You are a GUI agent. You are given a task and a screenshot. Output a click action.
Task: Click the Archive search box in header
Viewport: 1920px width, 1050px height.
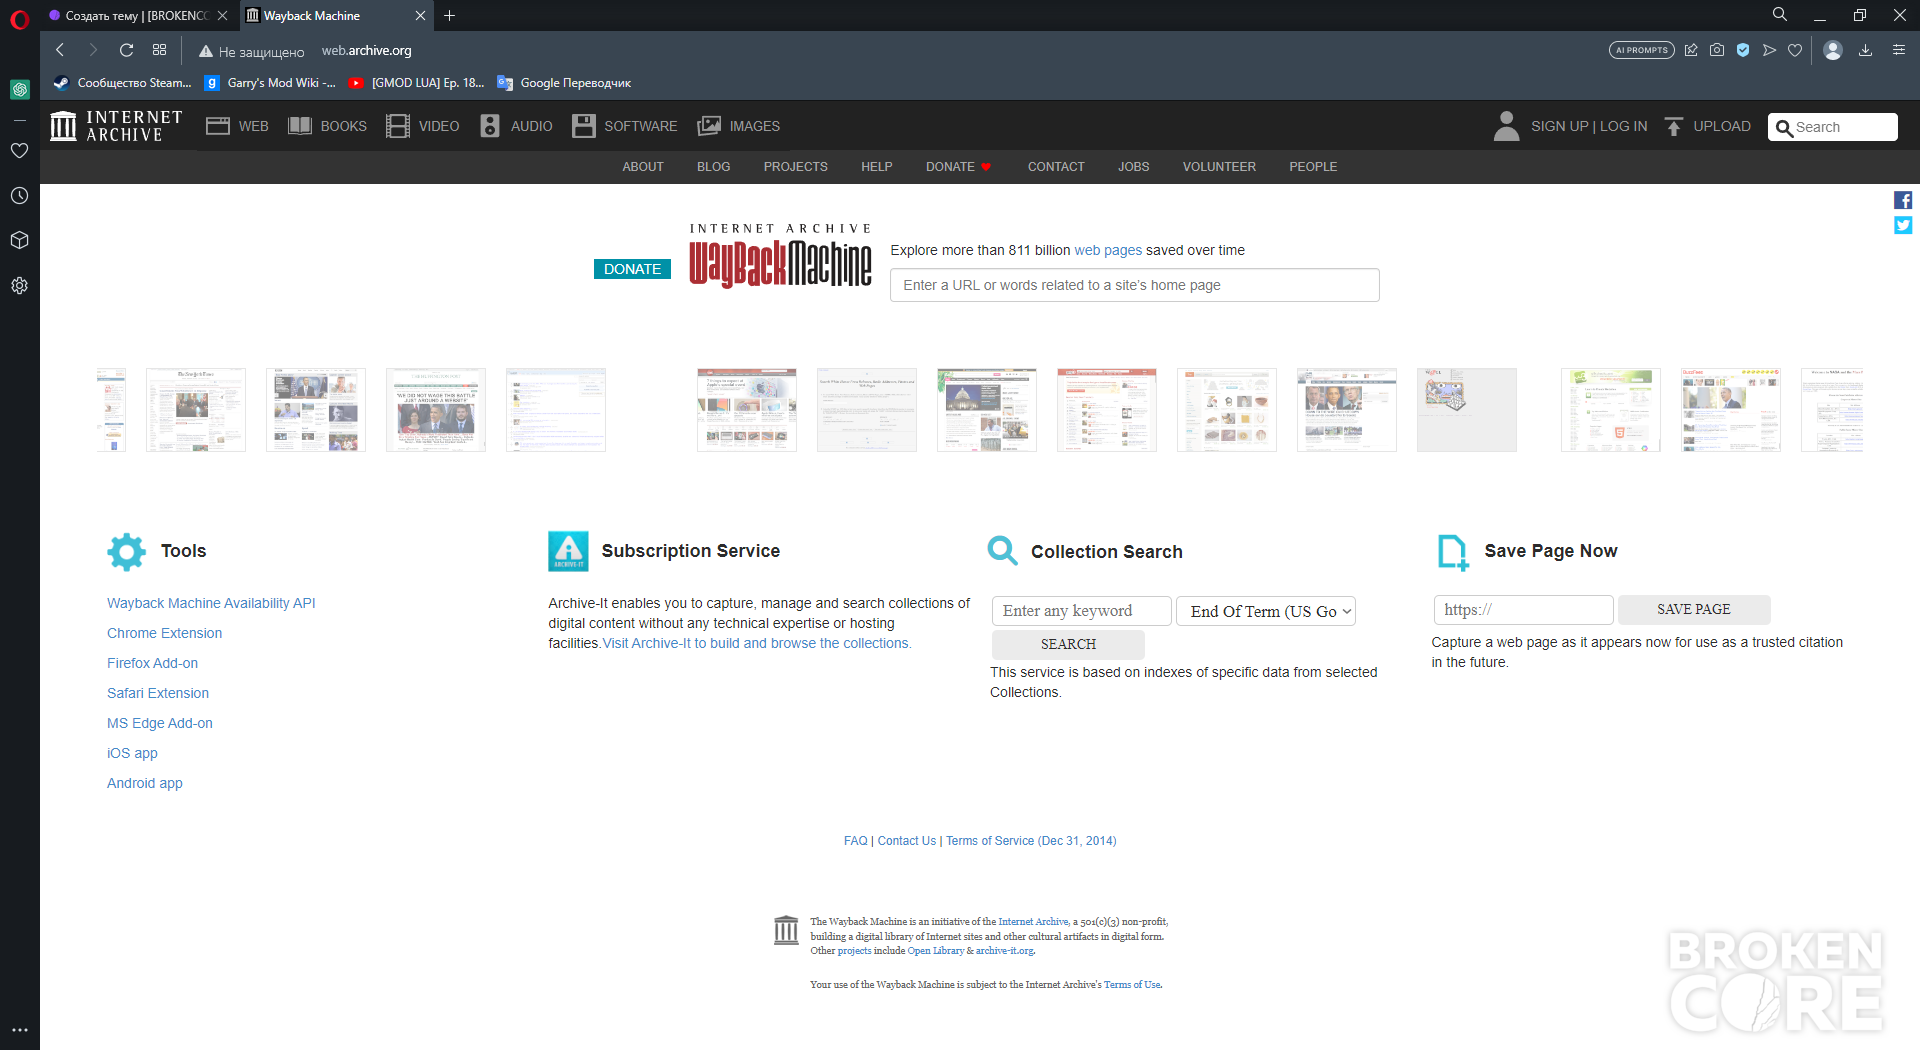[1832, 127]
